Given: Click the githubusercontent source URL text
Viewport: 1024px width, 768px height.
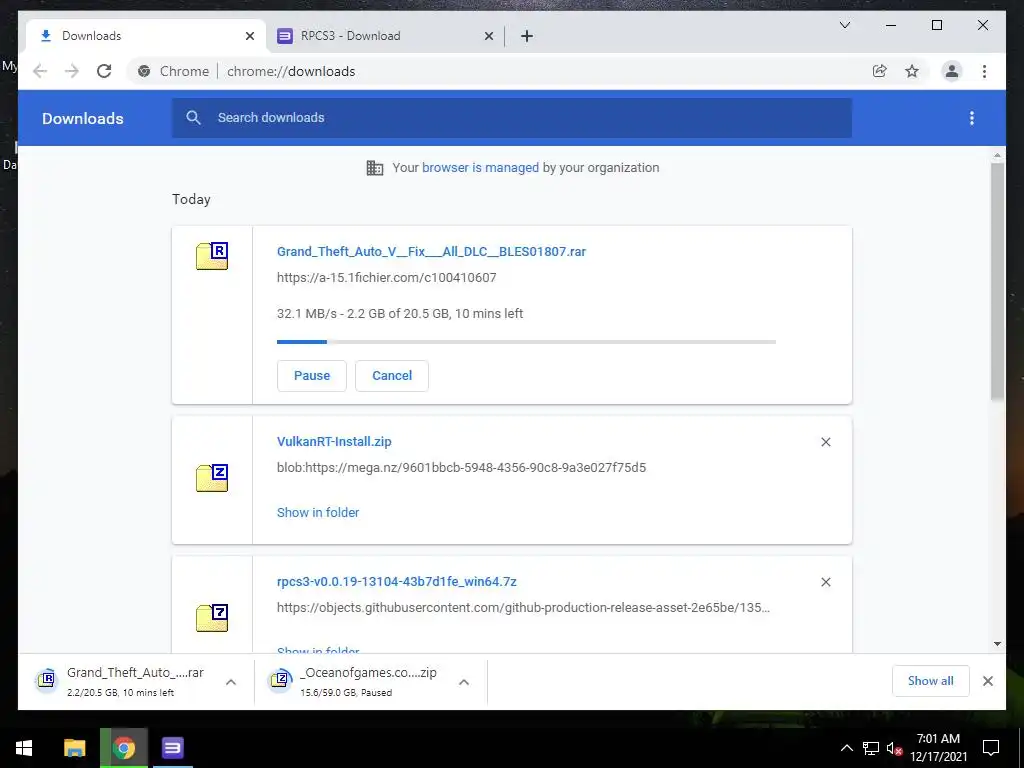Looking at the screenshot, I should click(x=523, y=607).
